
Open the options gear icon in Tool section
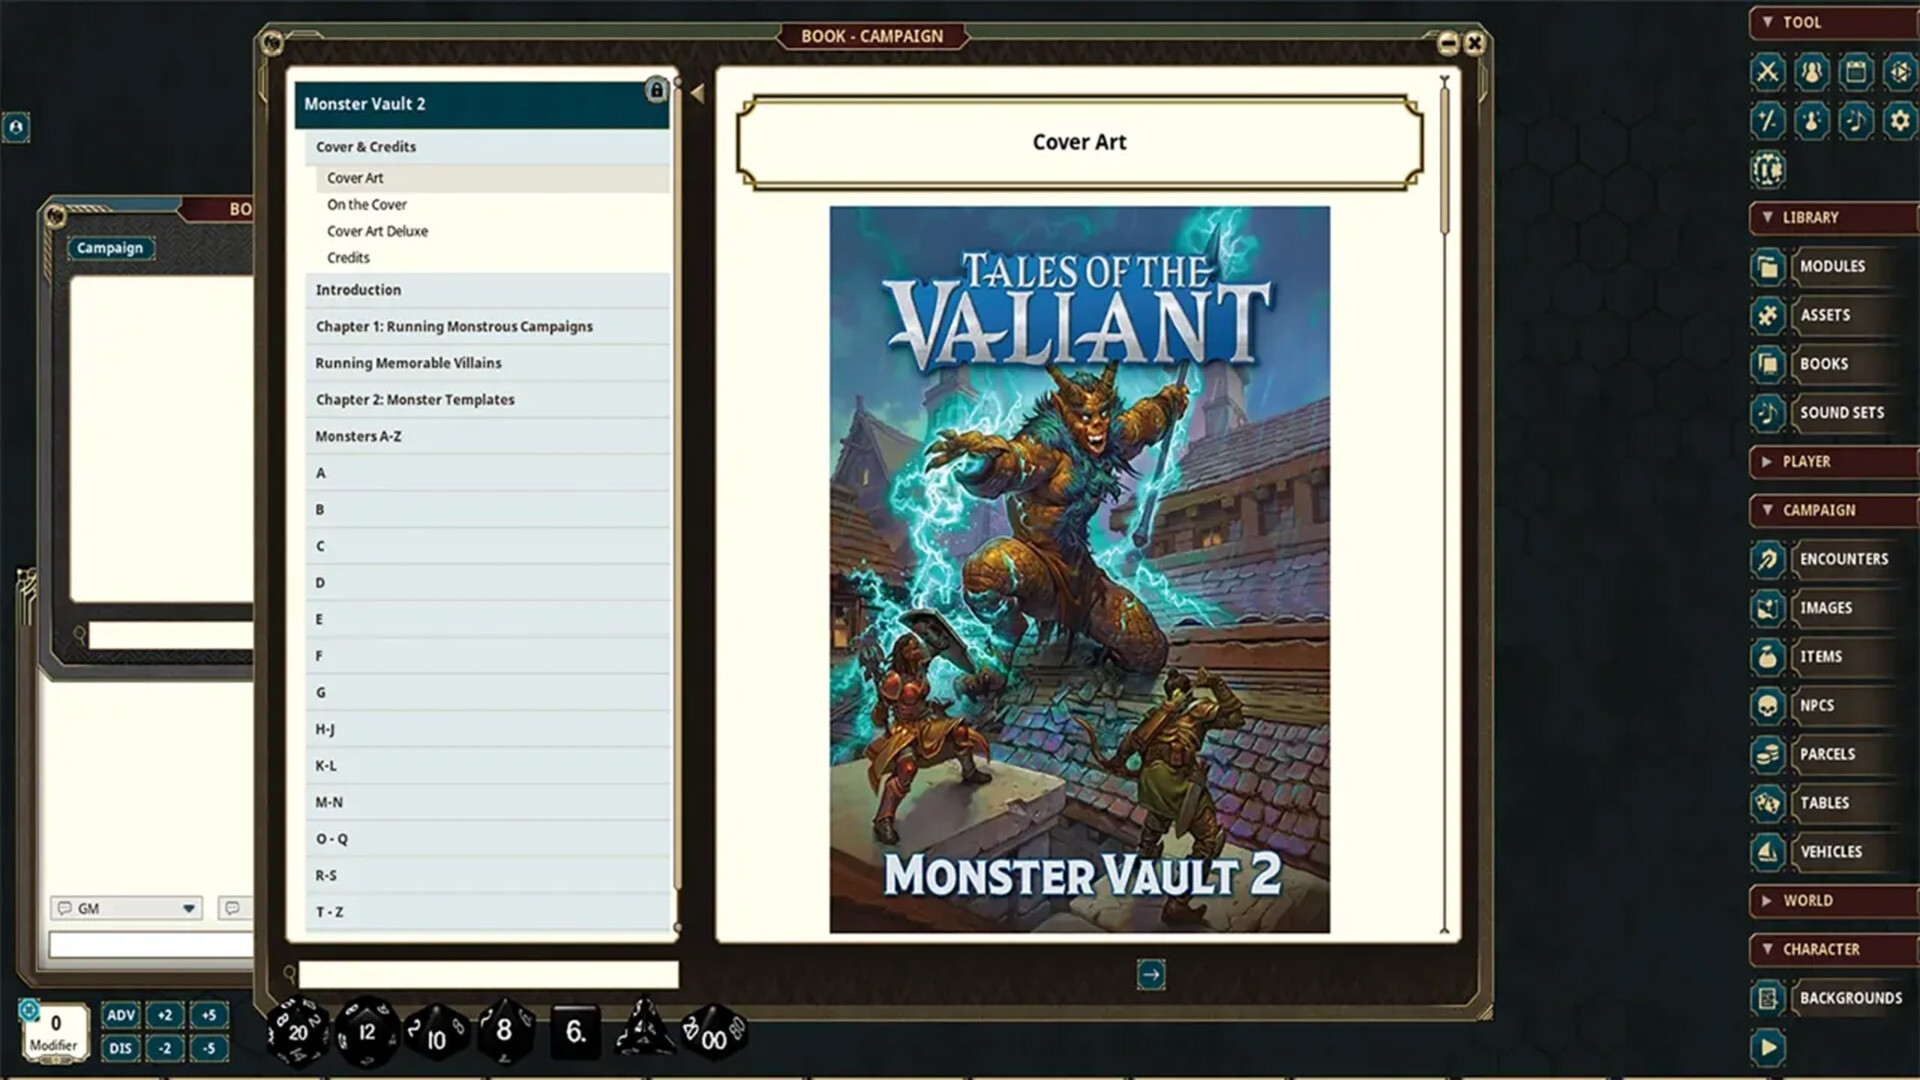(1898, 121)
